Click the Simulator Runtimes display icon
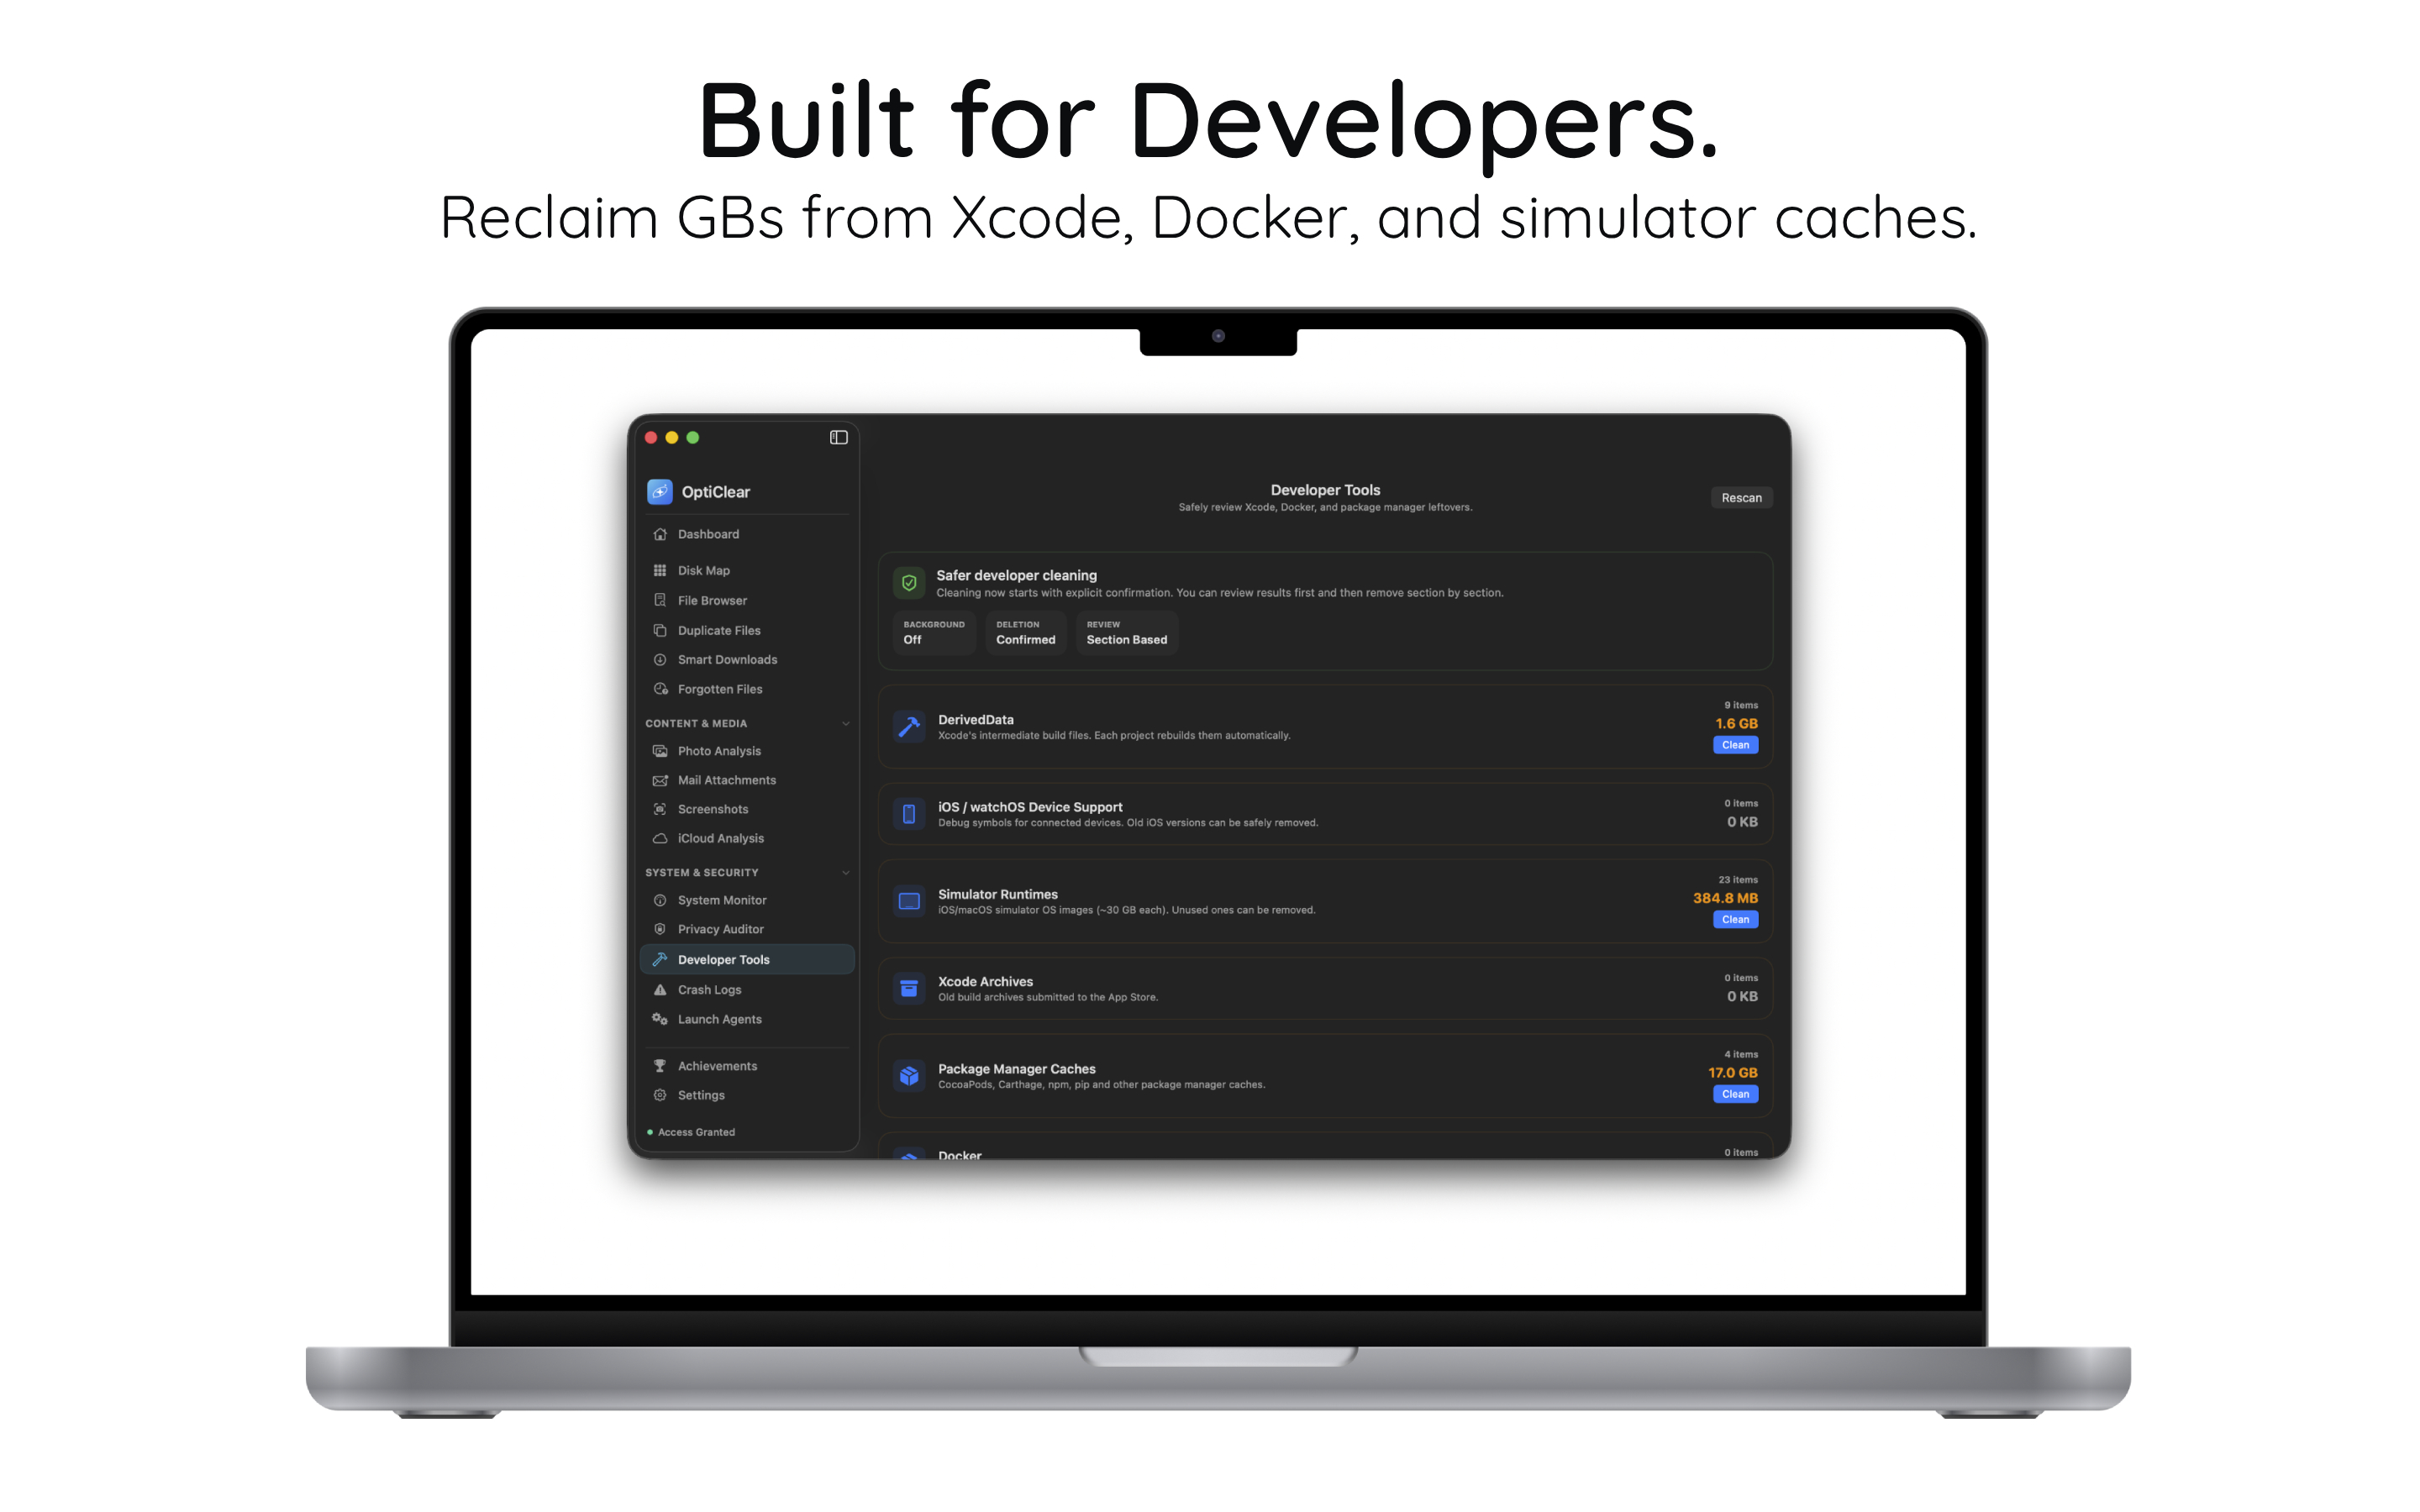 (908, 901)
